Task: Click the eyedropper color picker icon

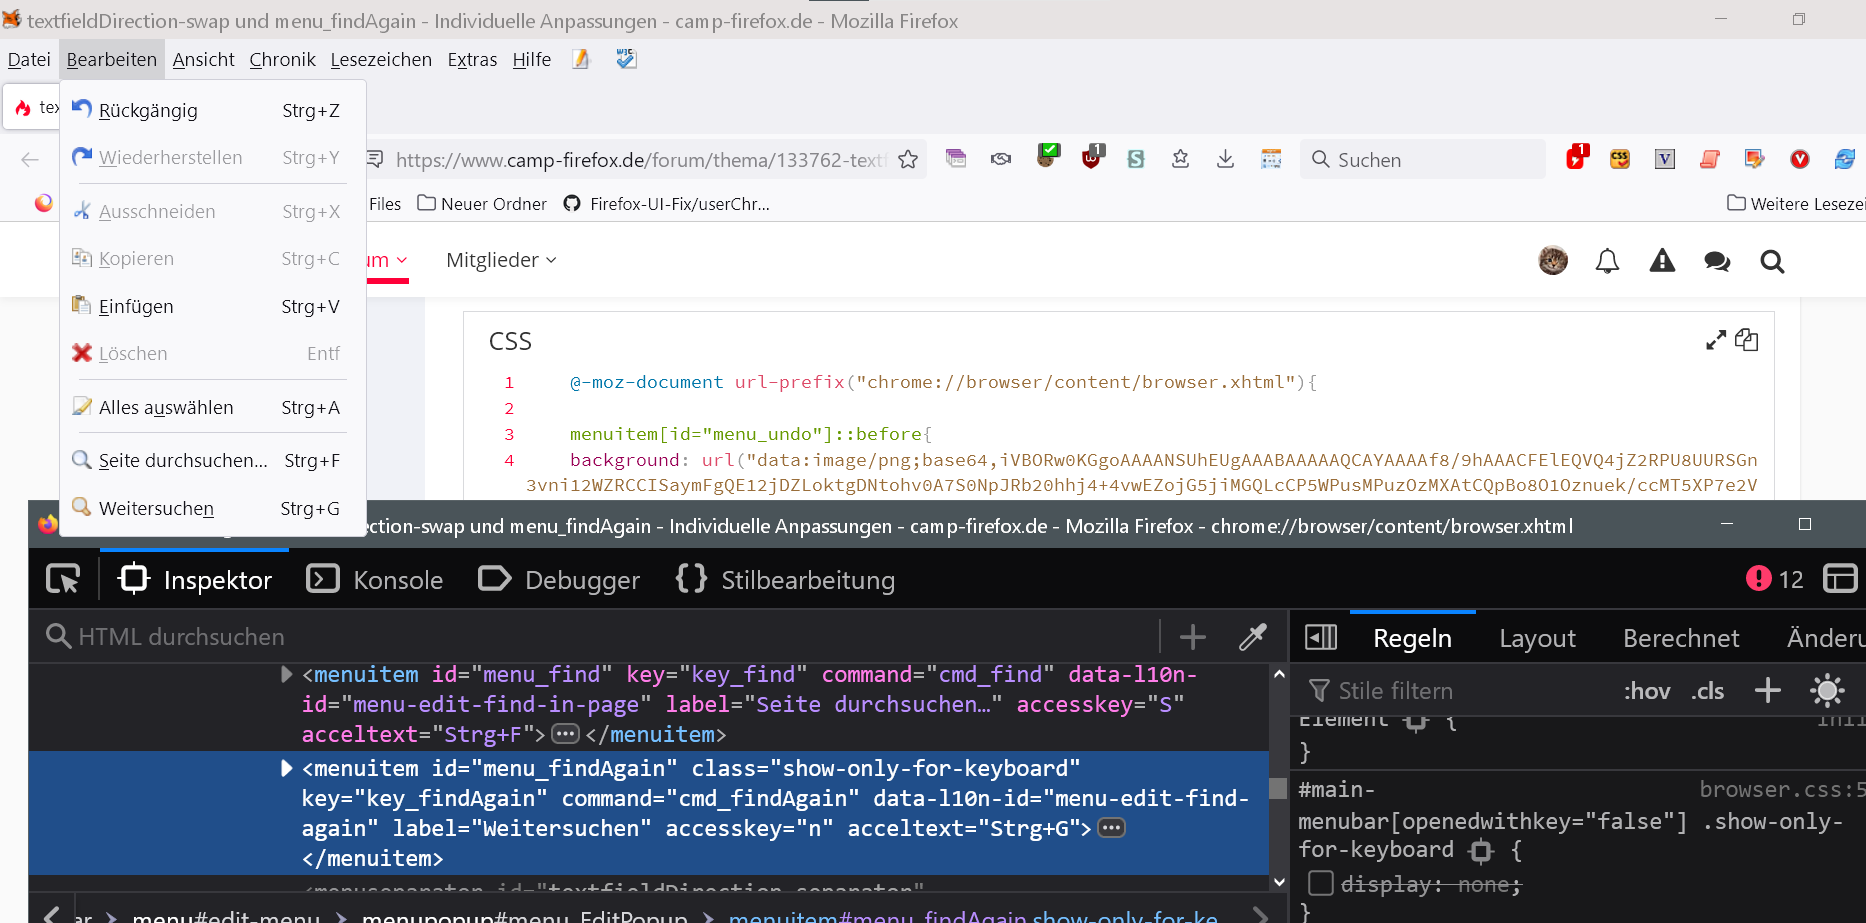Action: pos(1253,637)
